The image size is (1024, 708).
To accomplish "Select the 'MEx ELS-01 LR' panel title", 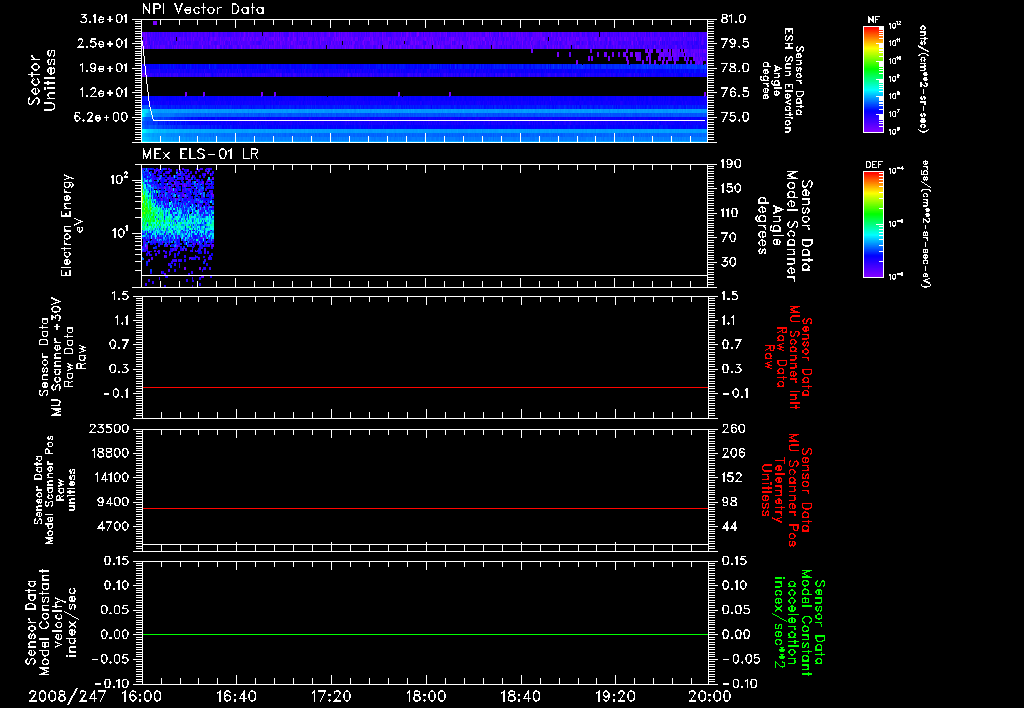I will [200, 154].
